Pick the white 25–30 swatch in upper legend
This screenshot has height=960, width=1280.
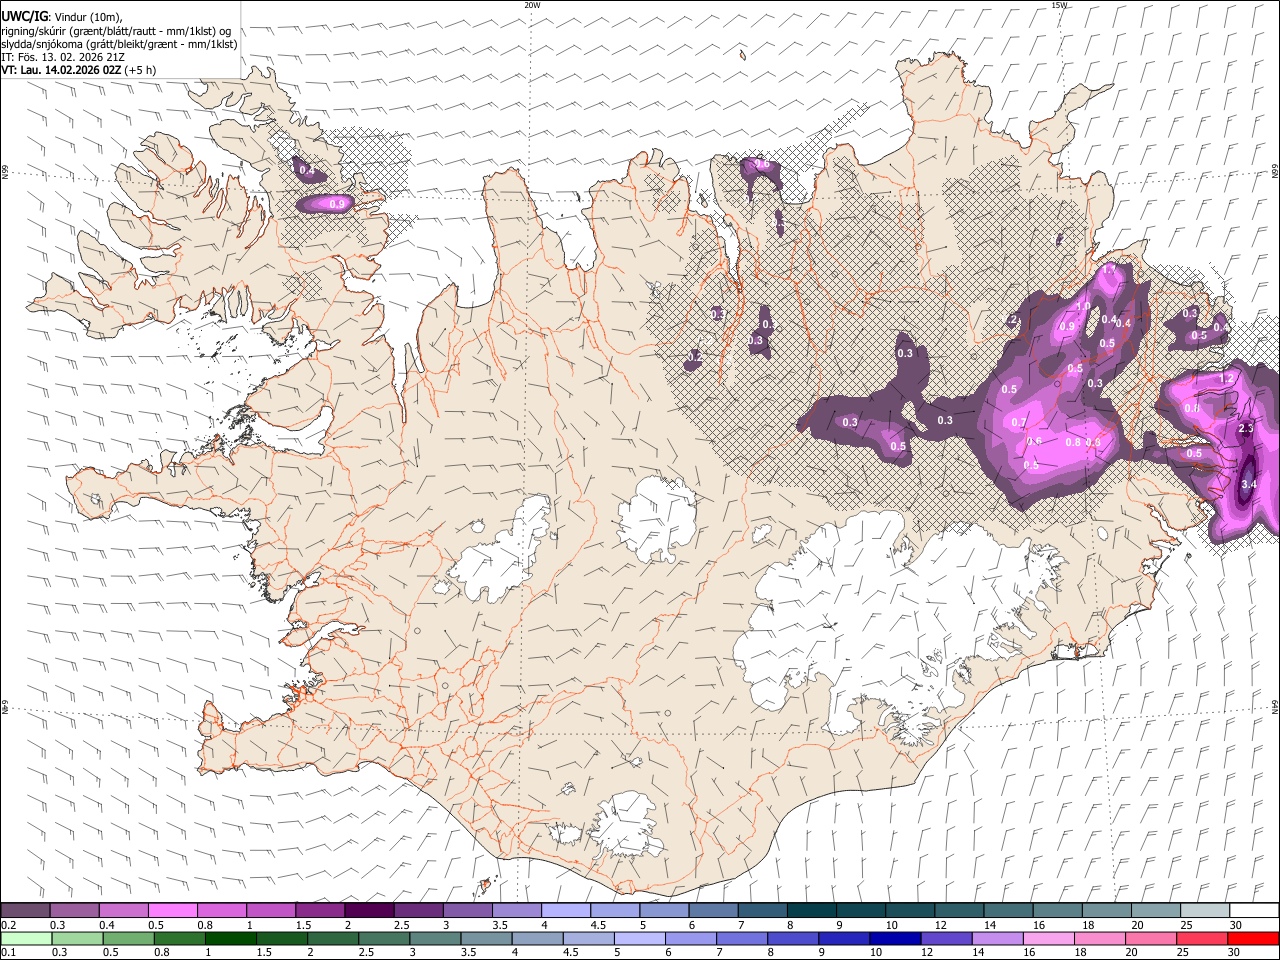(1205, 910)
